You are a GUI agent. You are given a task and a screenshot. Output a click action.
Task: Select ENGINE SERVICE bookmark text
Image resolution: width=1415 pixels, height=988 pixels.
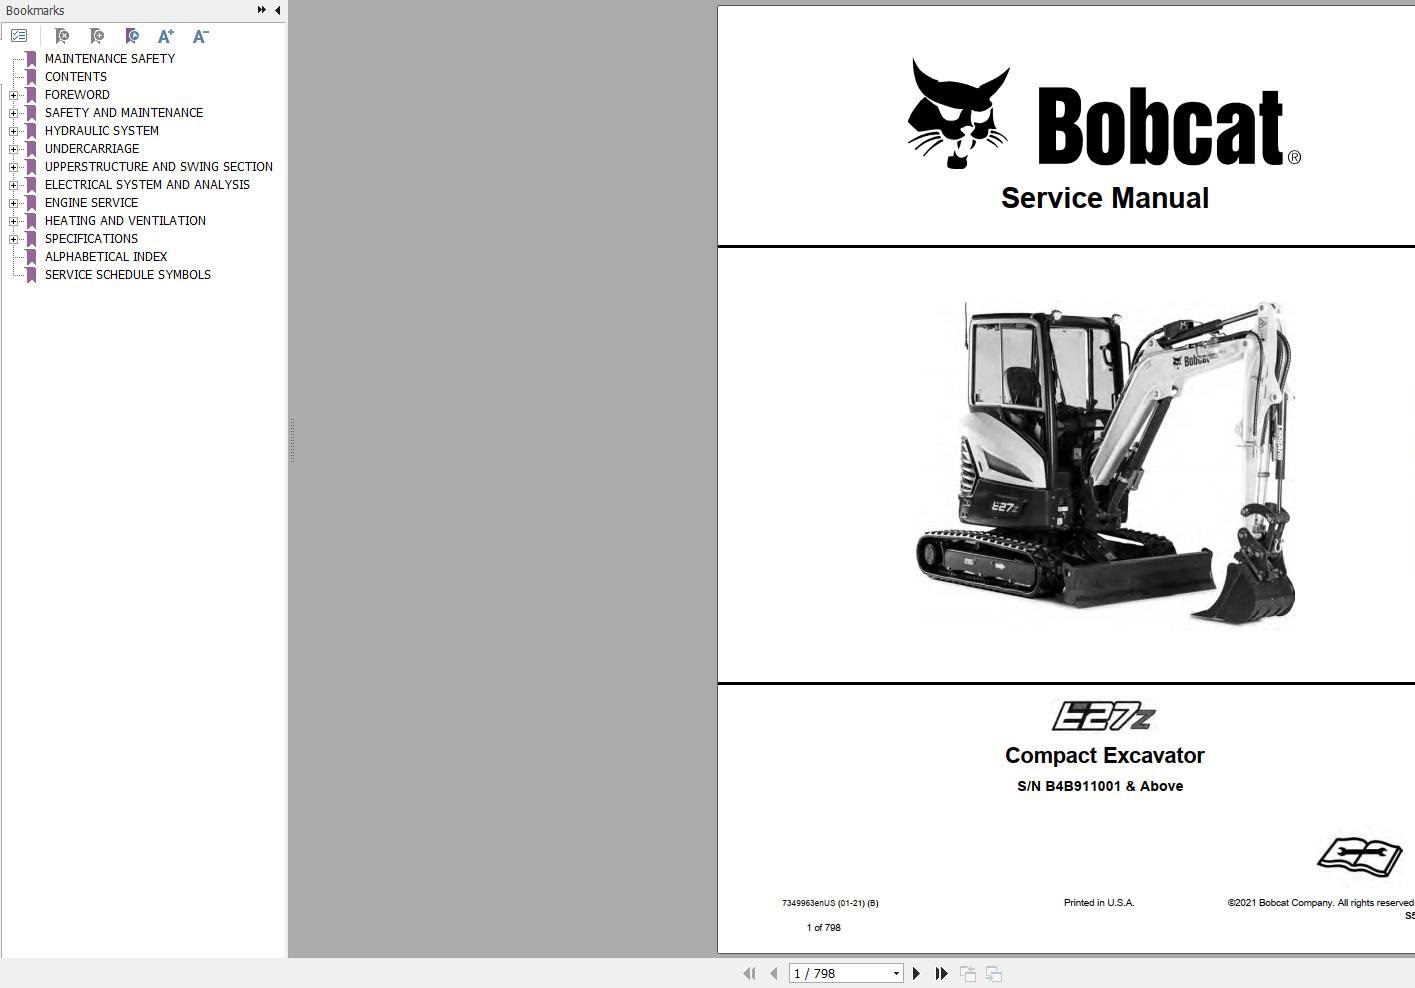91,203
